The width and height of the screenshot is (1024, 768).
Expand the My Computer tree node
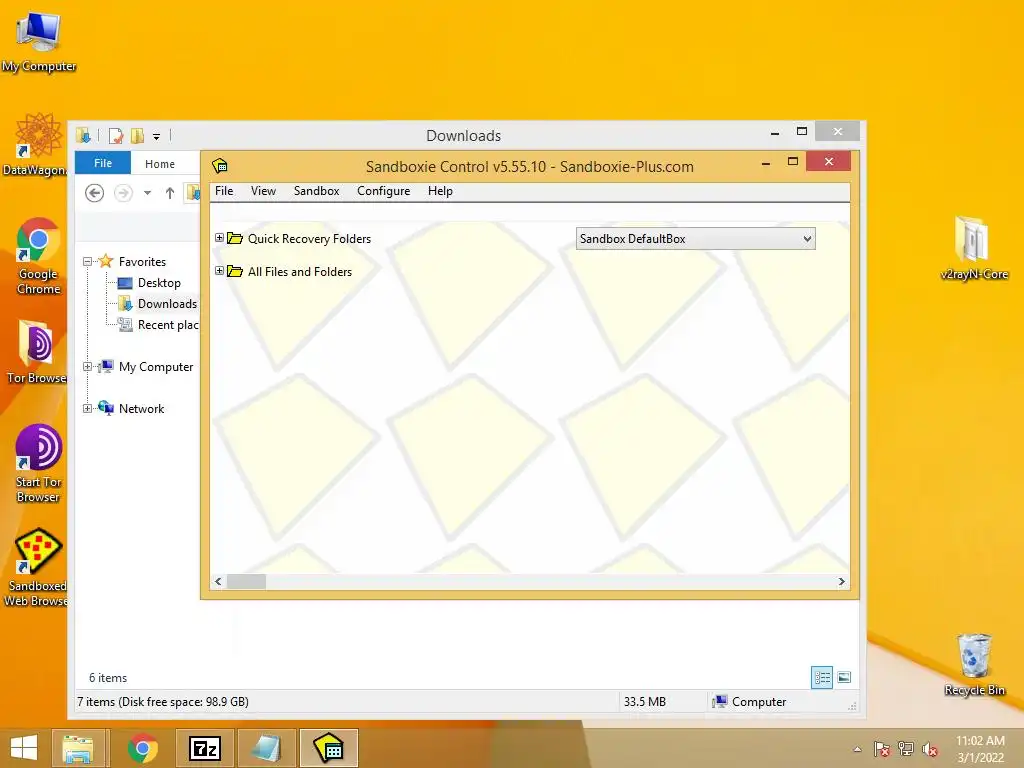tap(88, 367)
